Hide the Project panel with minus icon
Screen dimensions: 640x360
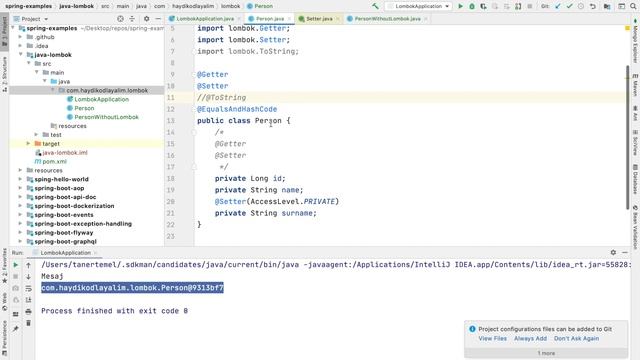pyautogui.click(x=158, y=19)
